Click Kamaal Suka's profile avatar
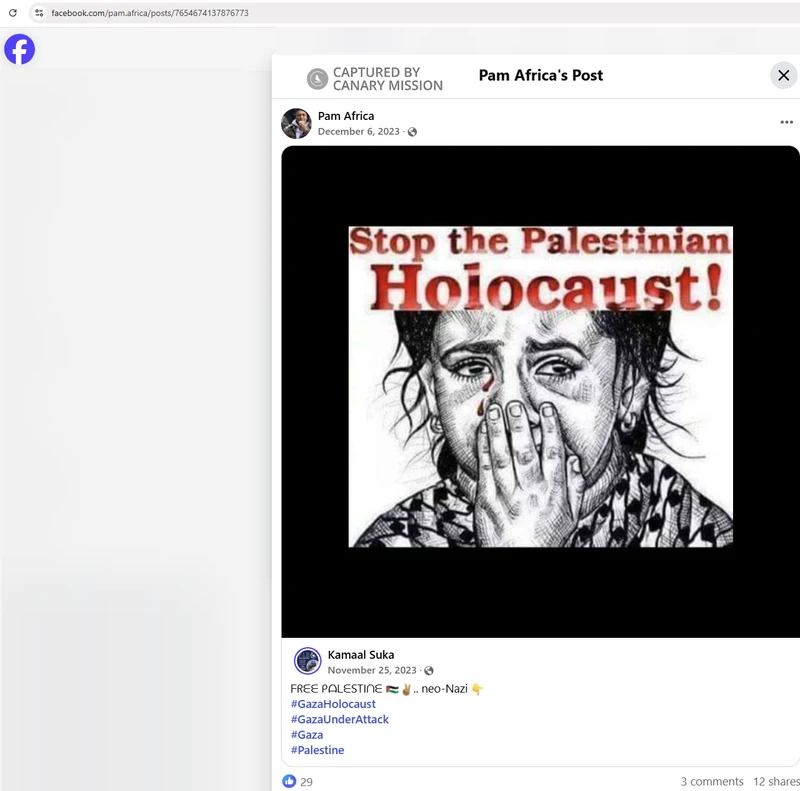Image resolution: width=800 pixels, height=791 pixels. click(x=307, y=661)
